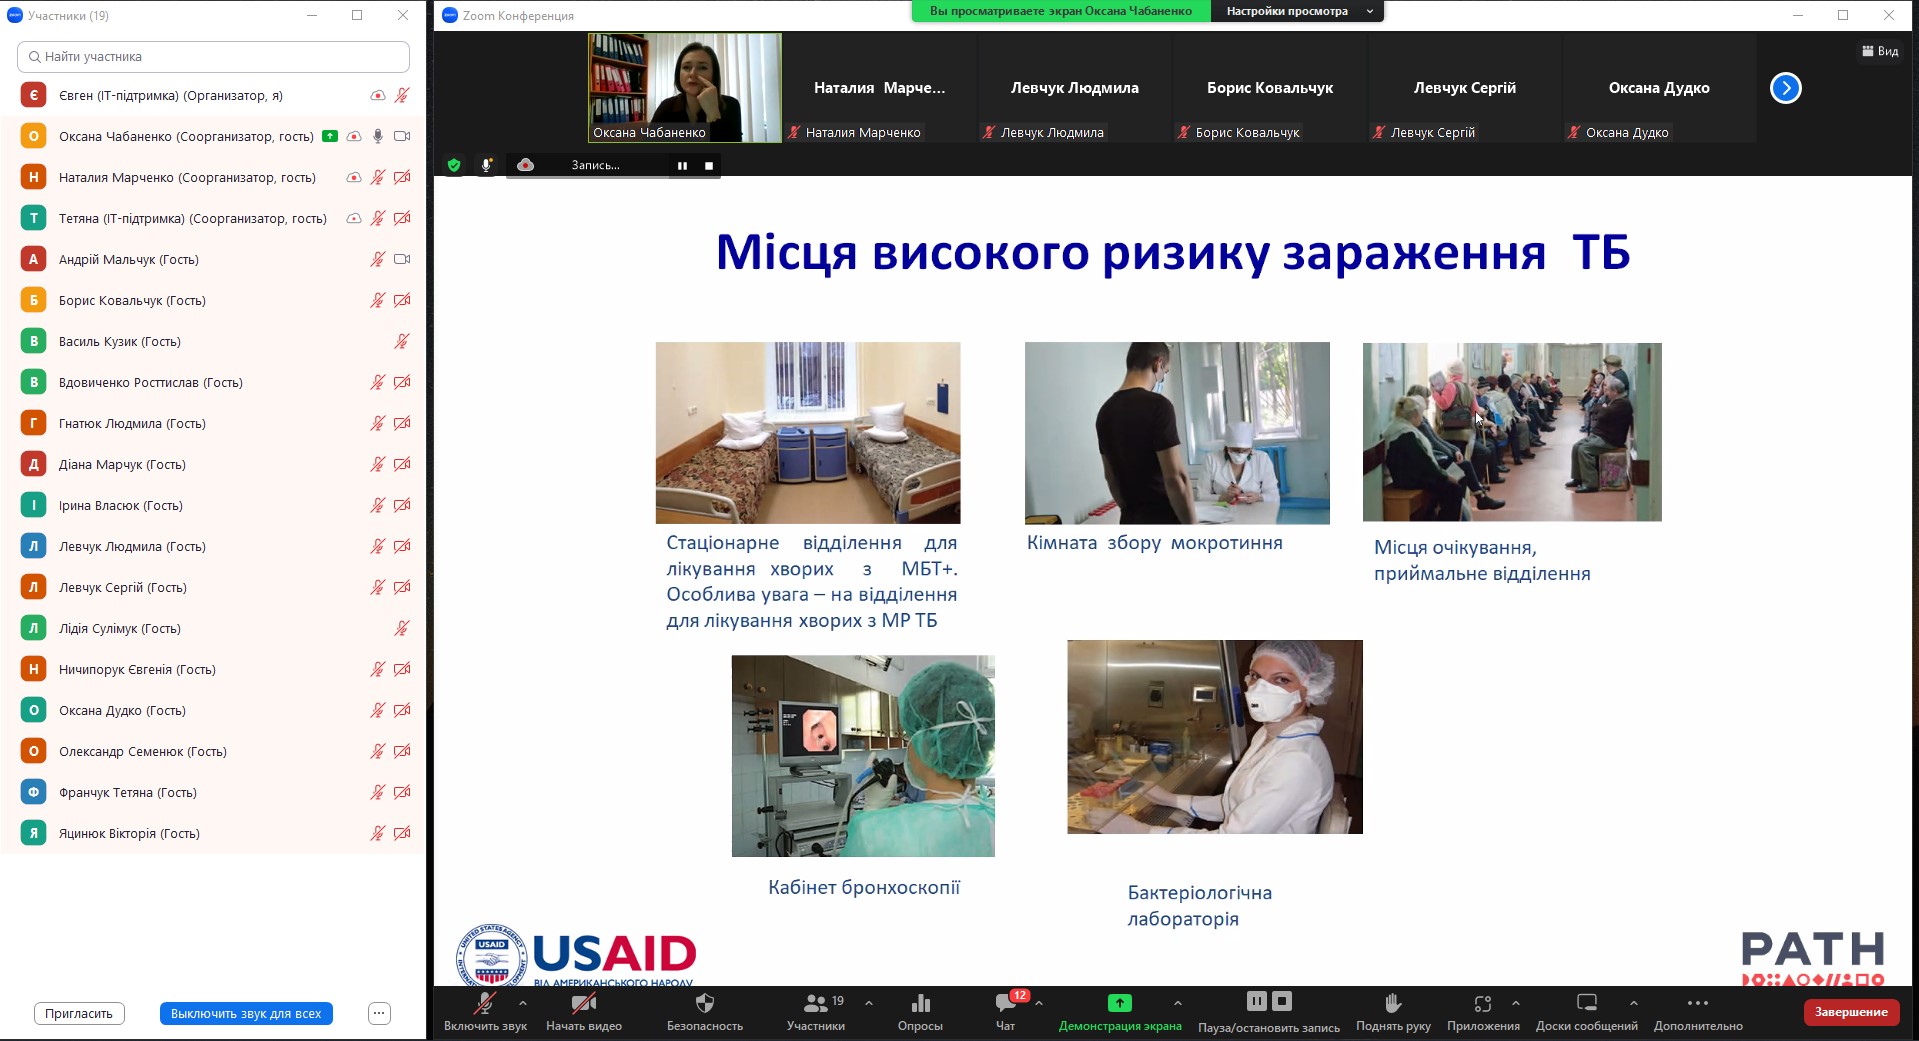This screenshot has width=1919, height=1041.
Task: Expand the audio settings arrow beside microphone
Action: 523,1003
